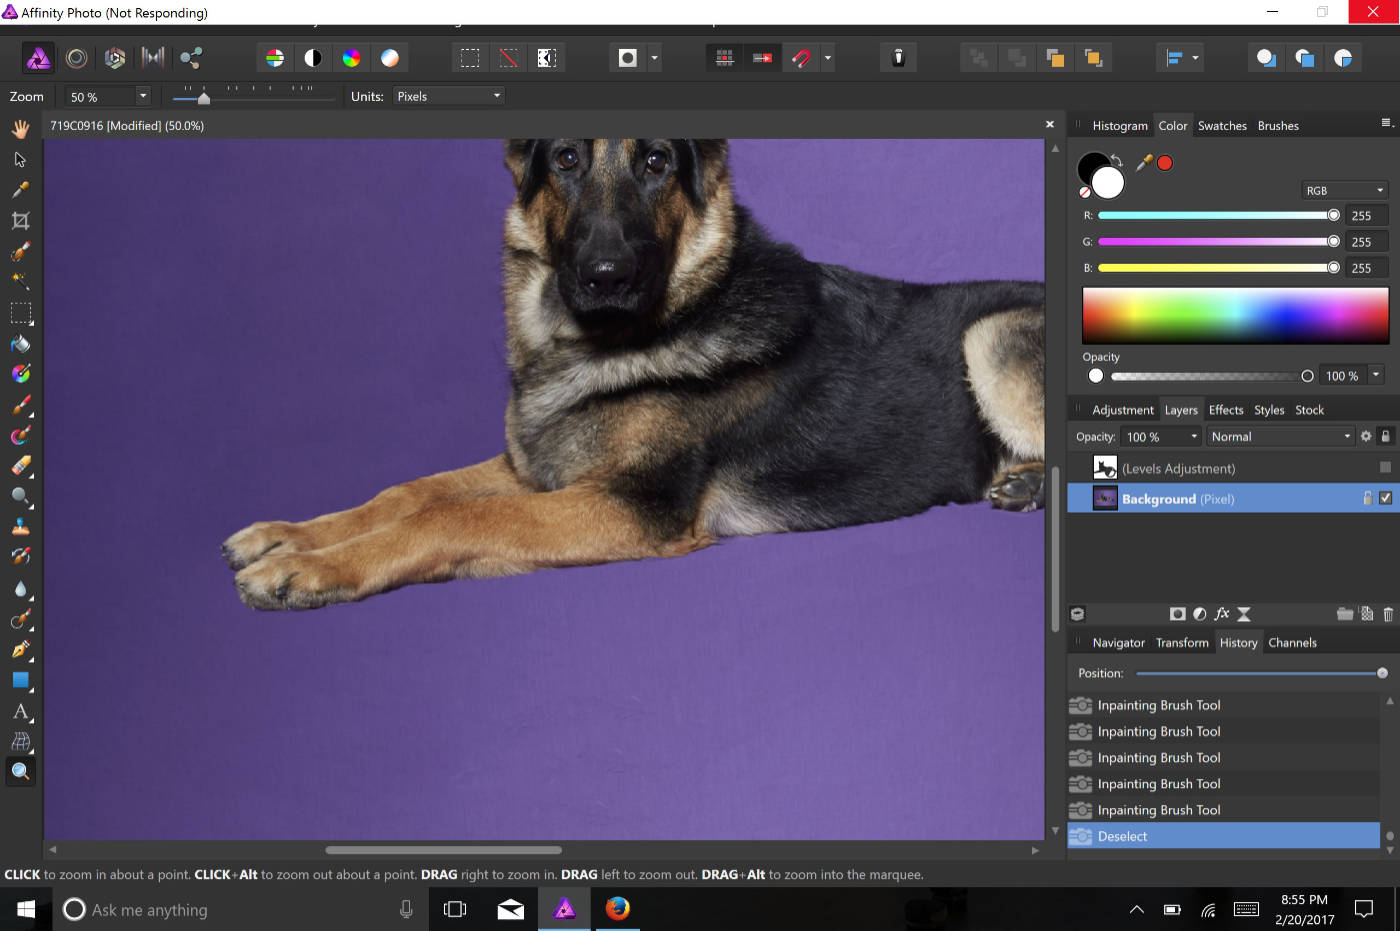The width and height of the screenshot is (1400, 931).
Task: Toggle snapping magnet icon
Action: coord(801,58)
